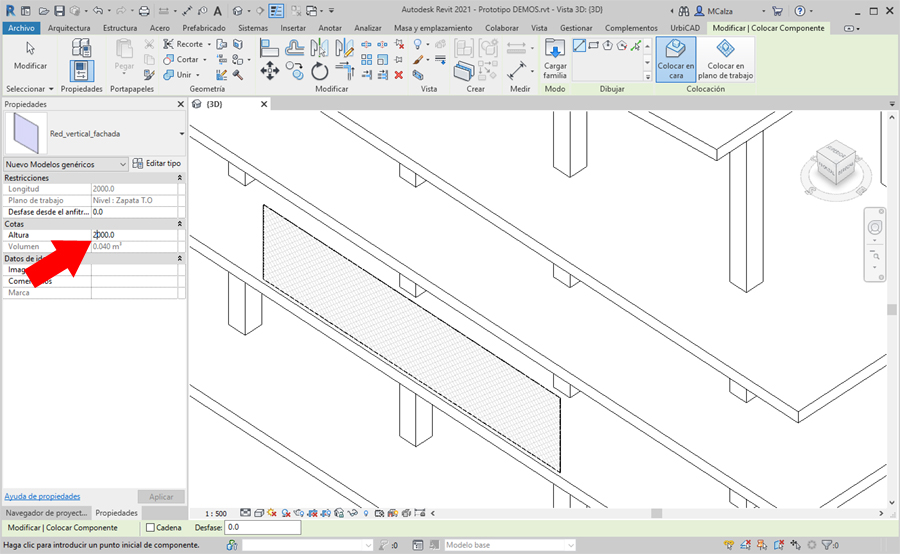This screenshot has height=554, width=900.
Task: Select Colocar en plano de trabajo
Action: [x=726, y=59]
